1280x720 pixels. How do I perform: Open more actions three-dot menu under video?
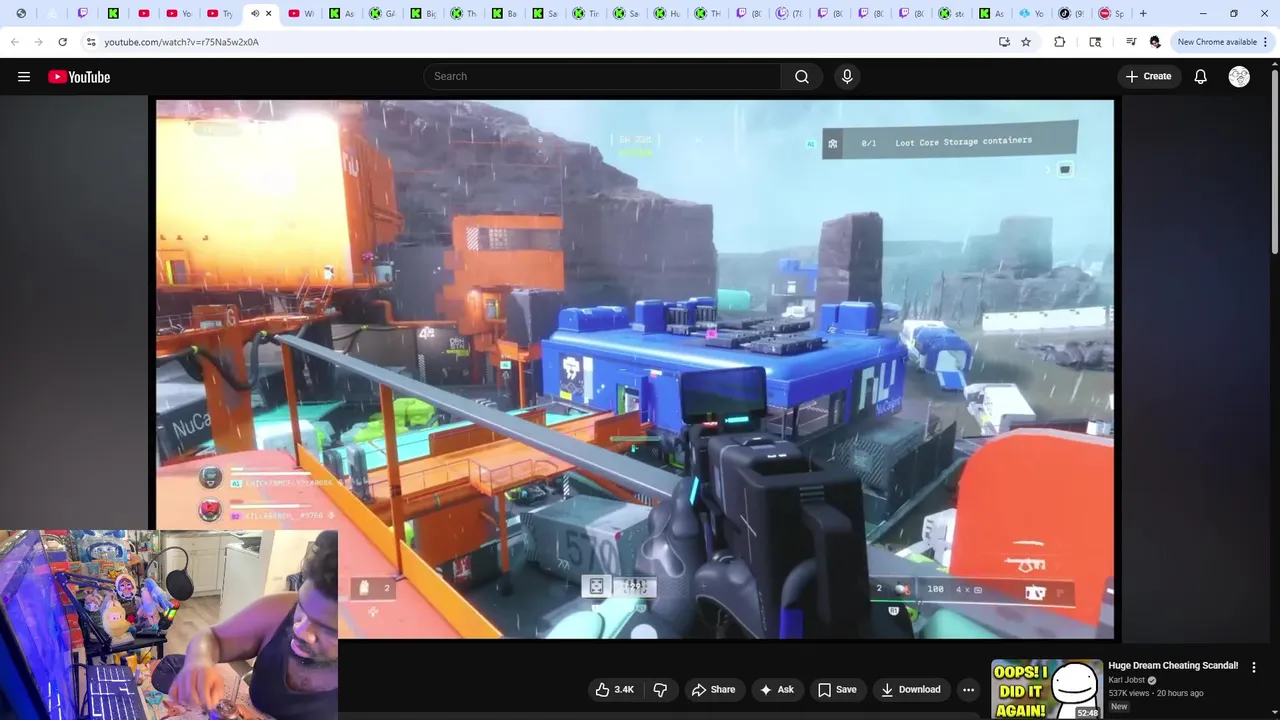point(968,689)
